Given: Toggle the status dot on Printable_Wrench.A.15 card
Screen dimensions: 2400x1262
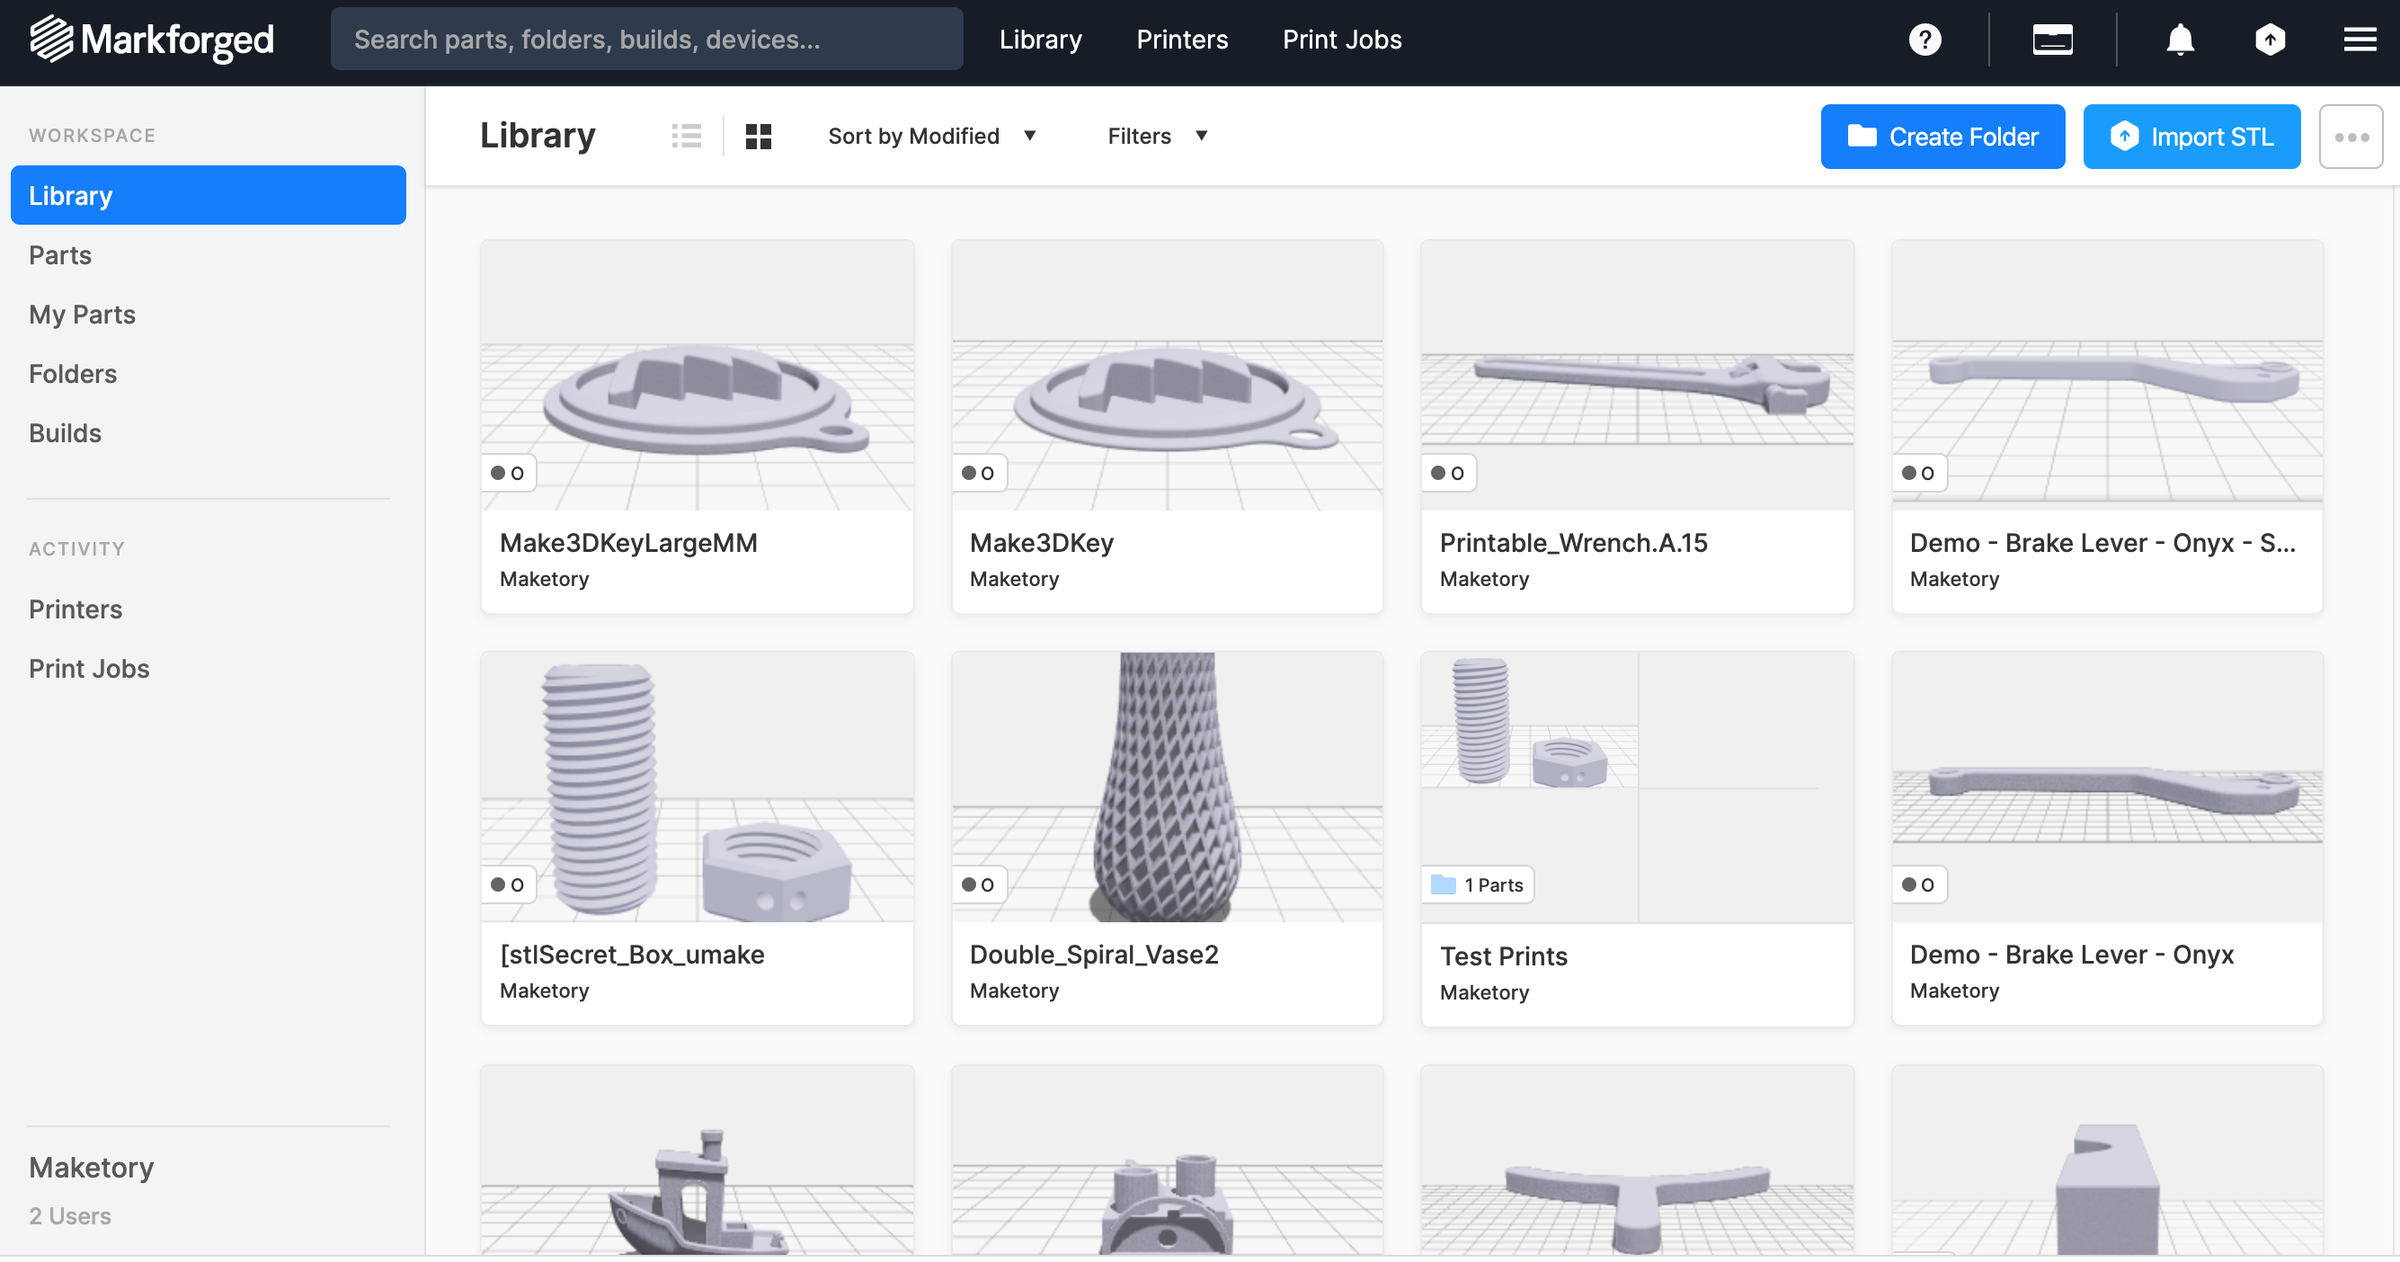Looking at the screenshot, I should tap(1448, 473).
